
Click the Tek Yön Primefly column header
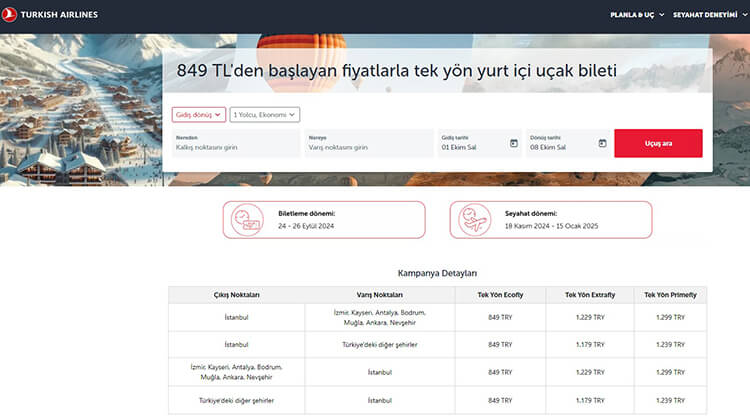(670, 295)
